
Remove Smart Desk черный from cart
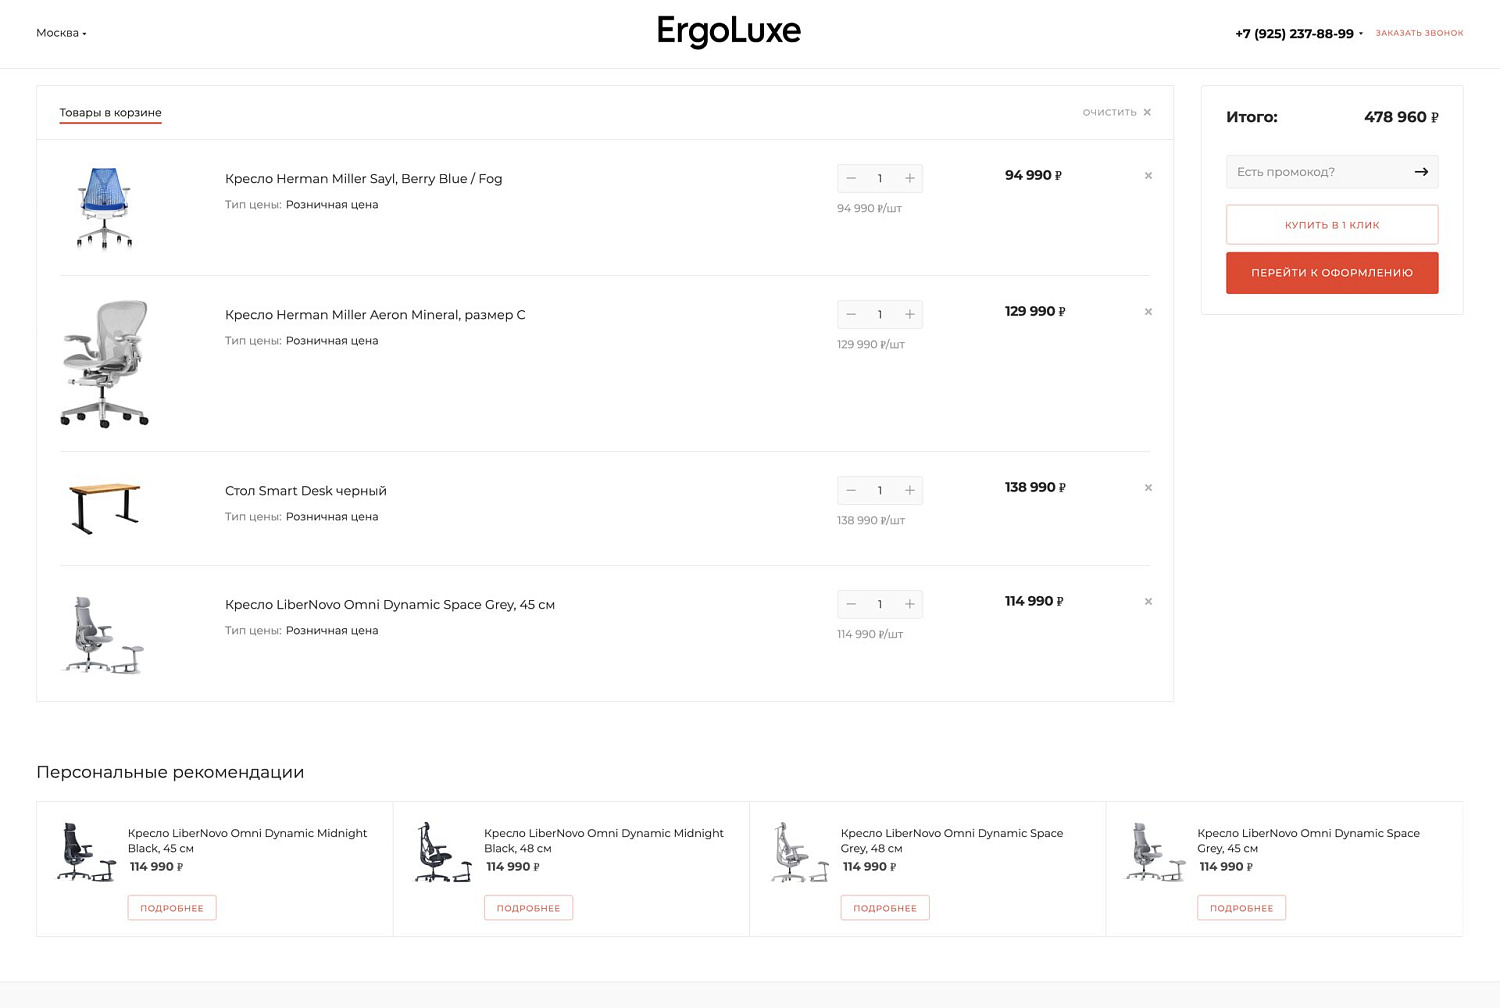point(1148,487)
